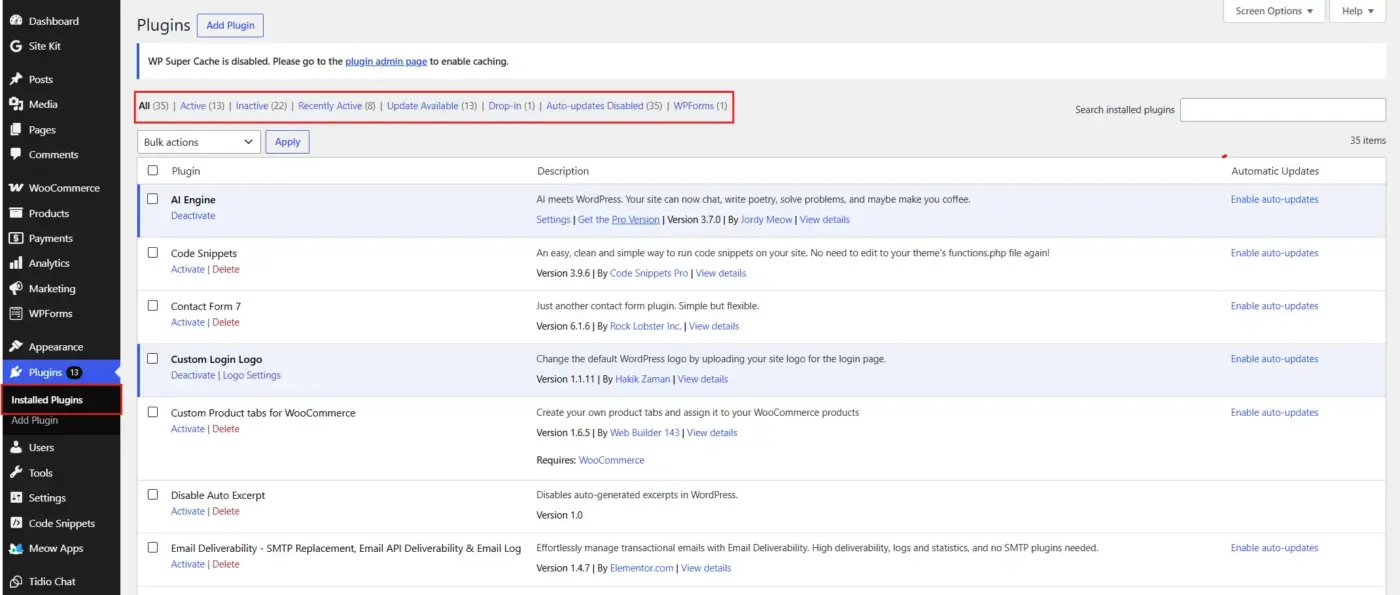
Task: Get the AI Engine Pro Version link
Action: (x=619, y=220)
